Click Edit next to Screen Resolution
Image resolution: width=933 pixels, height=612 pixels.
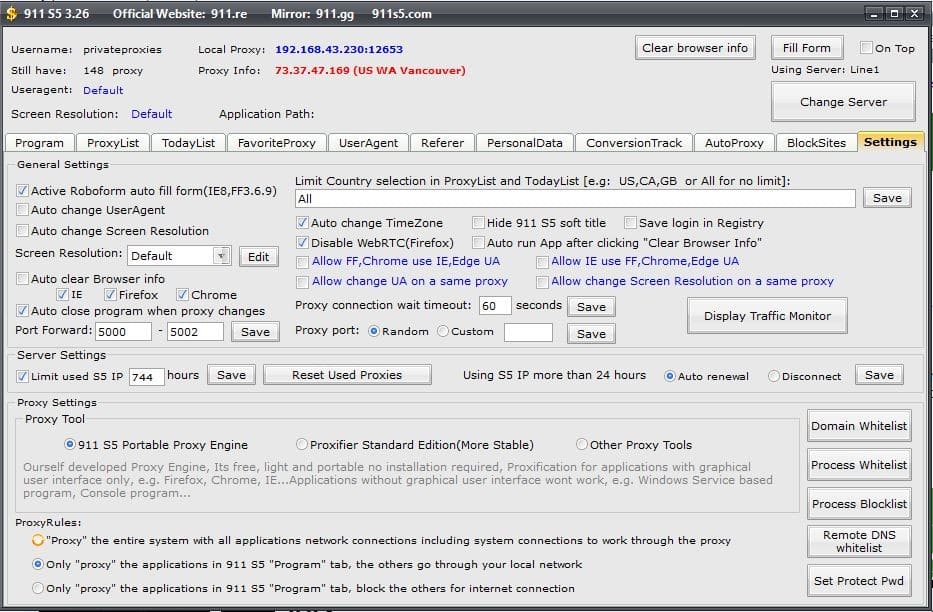click(x=258, y=256)
